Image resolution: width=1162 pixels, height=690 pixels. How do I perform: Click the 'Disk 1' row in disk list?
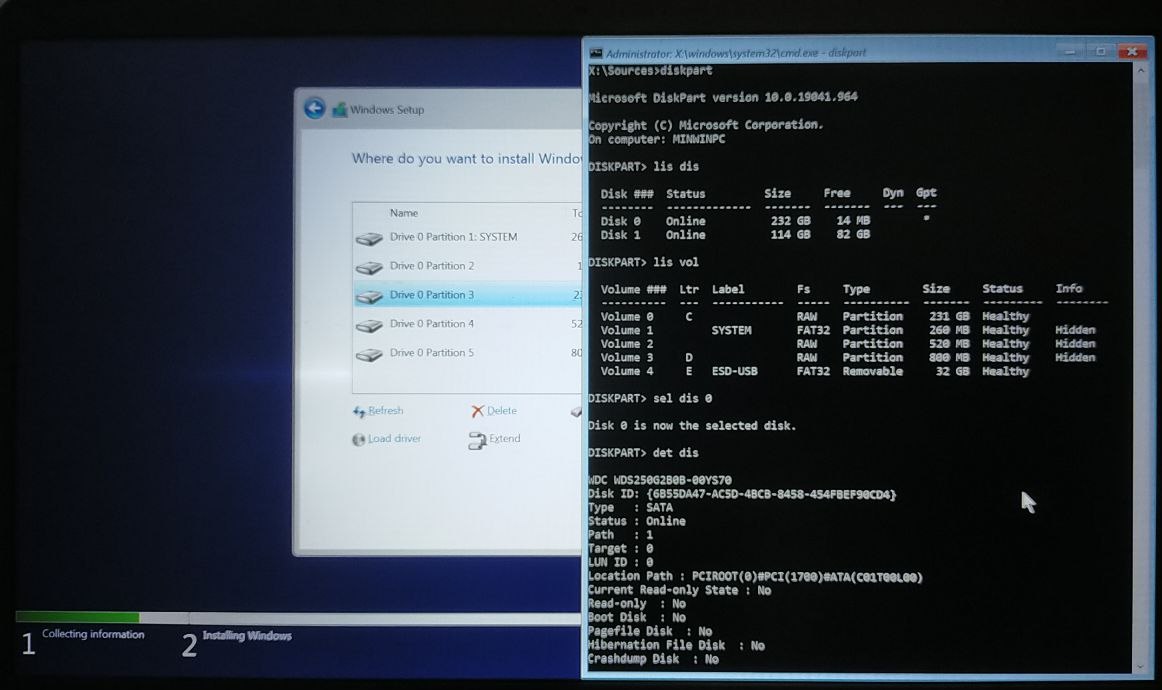735,235
